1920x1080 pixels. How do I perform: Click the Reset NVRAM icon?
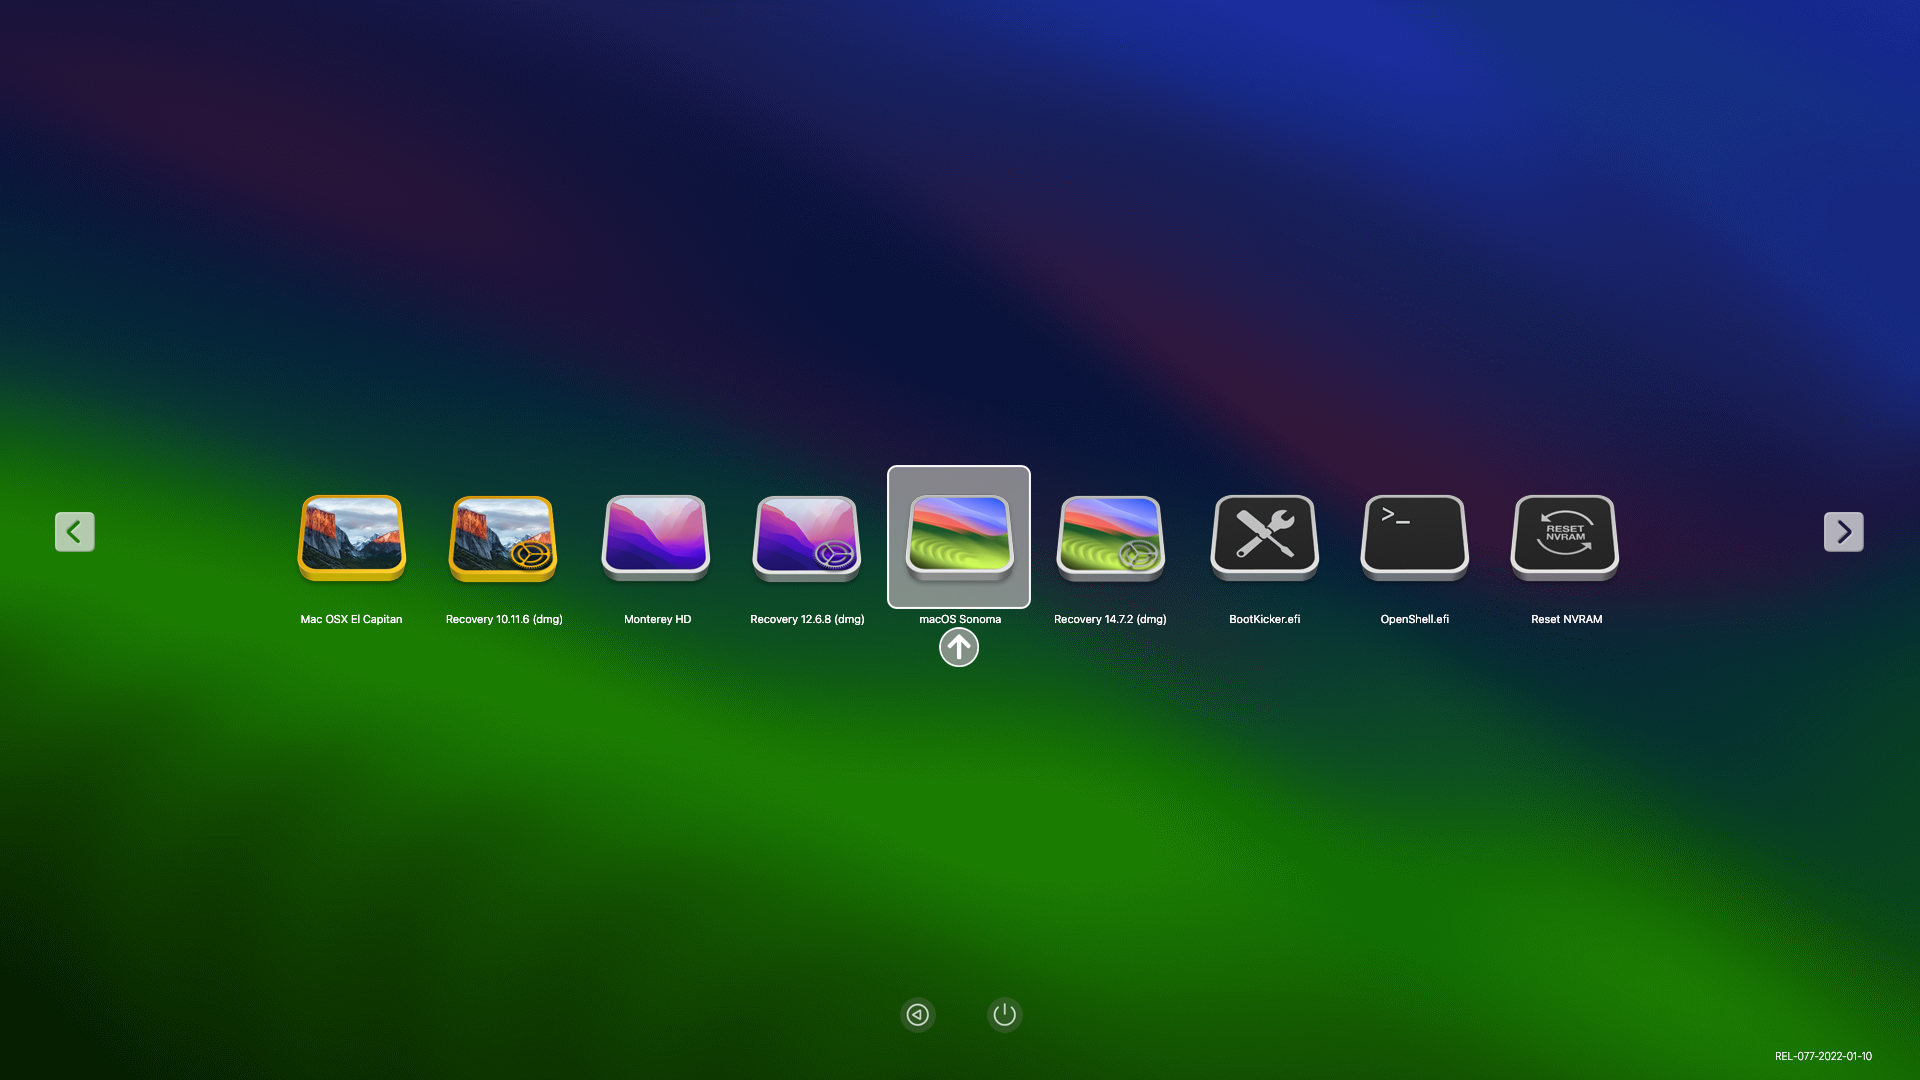[x=1565, y=537]
